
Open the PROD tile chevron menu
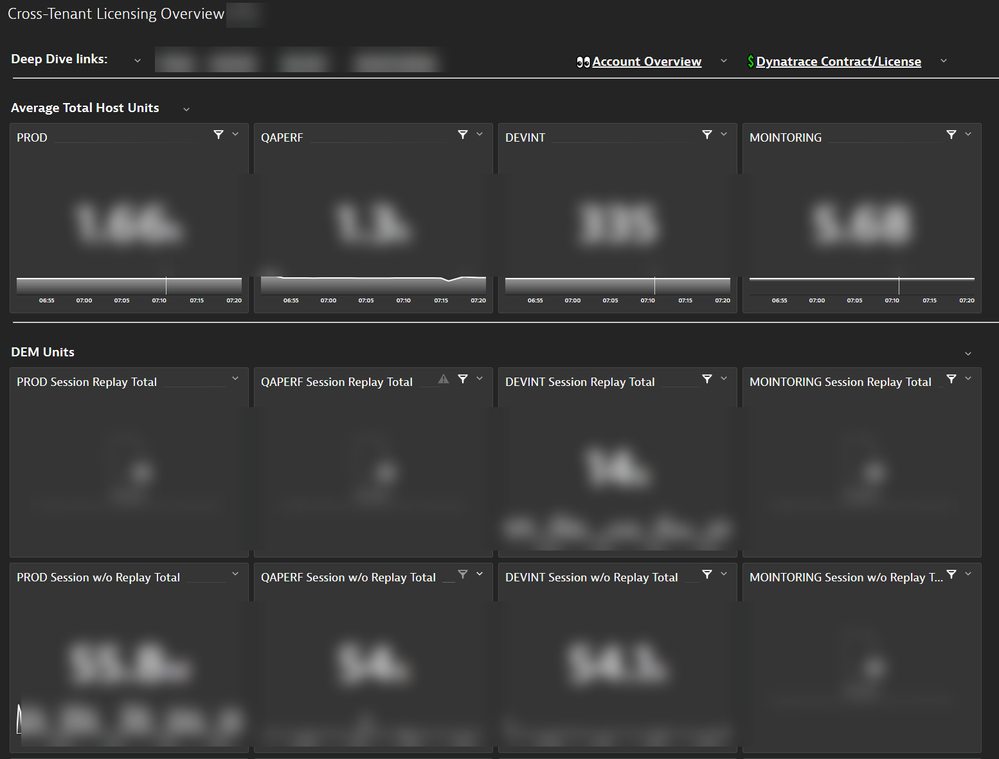click(x=235, y=135)
